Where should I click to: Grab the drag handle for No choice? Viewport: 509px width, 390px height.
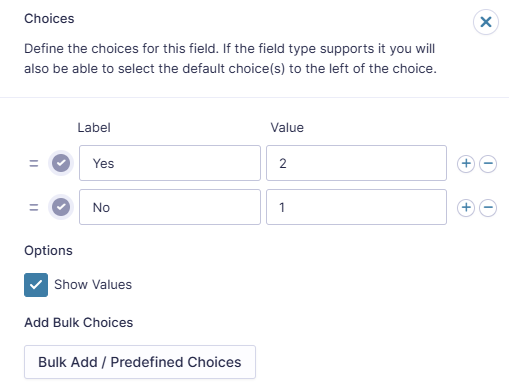[34, 208]
